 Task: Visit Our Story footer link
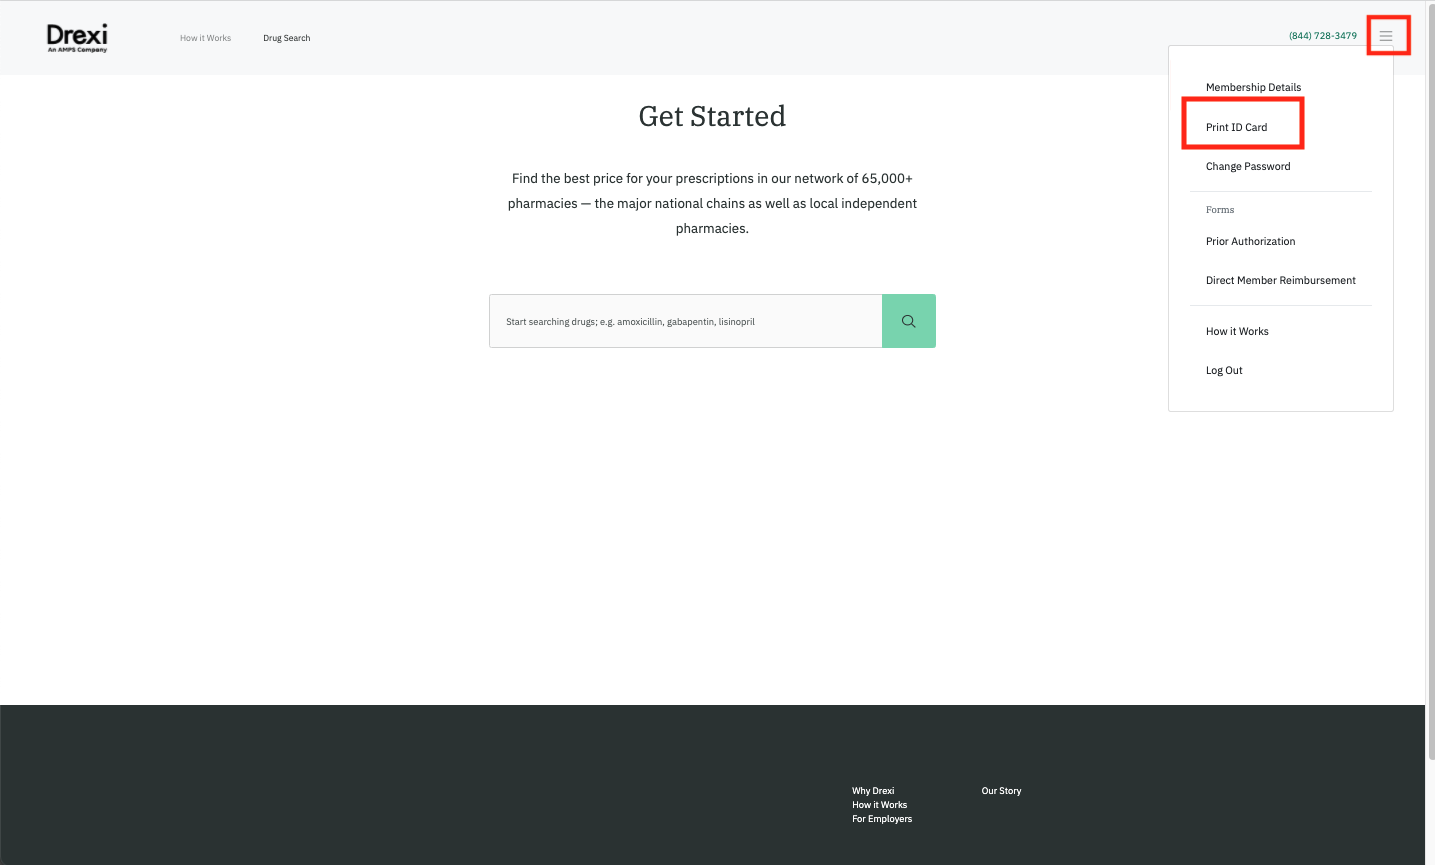[1001, 791]
